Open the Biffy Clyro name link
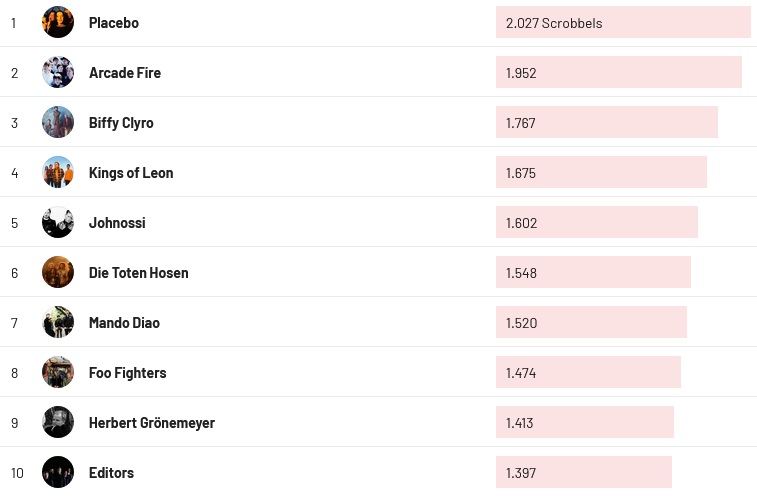757x496 pixels. (121, 123)
